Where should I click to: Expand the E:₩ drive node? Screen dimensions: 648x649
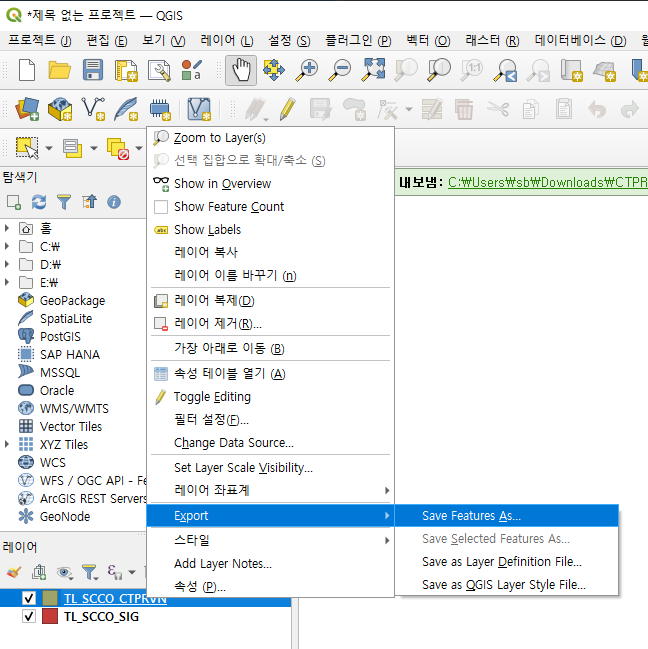click(7, 282)
